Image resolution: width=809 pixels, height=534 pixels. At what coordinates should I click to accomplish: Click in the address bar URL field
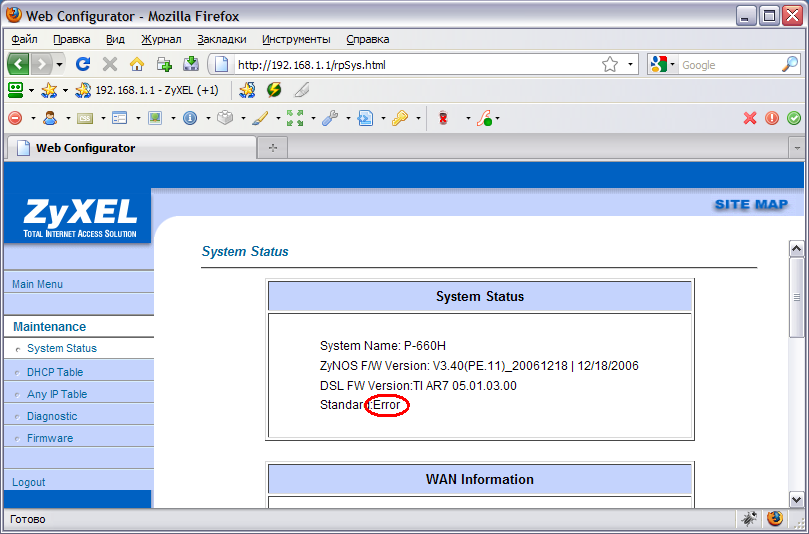(415, 65)
